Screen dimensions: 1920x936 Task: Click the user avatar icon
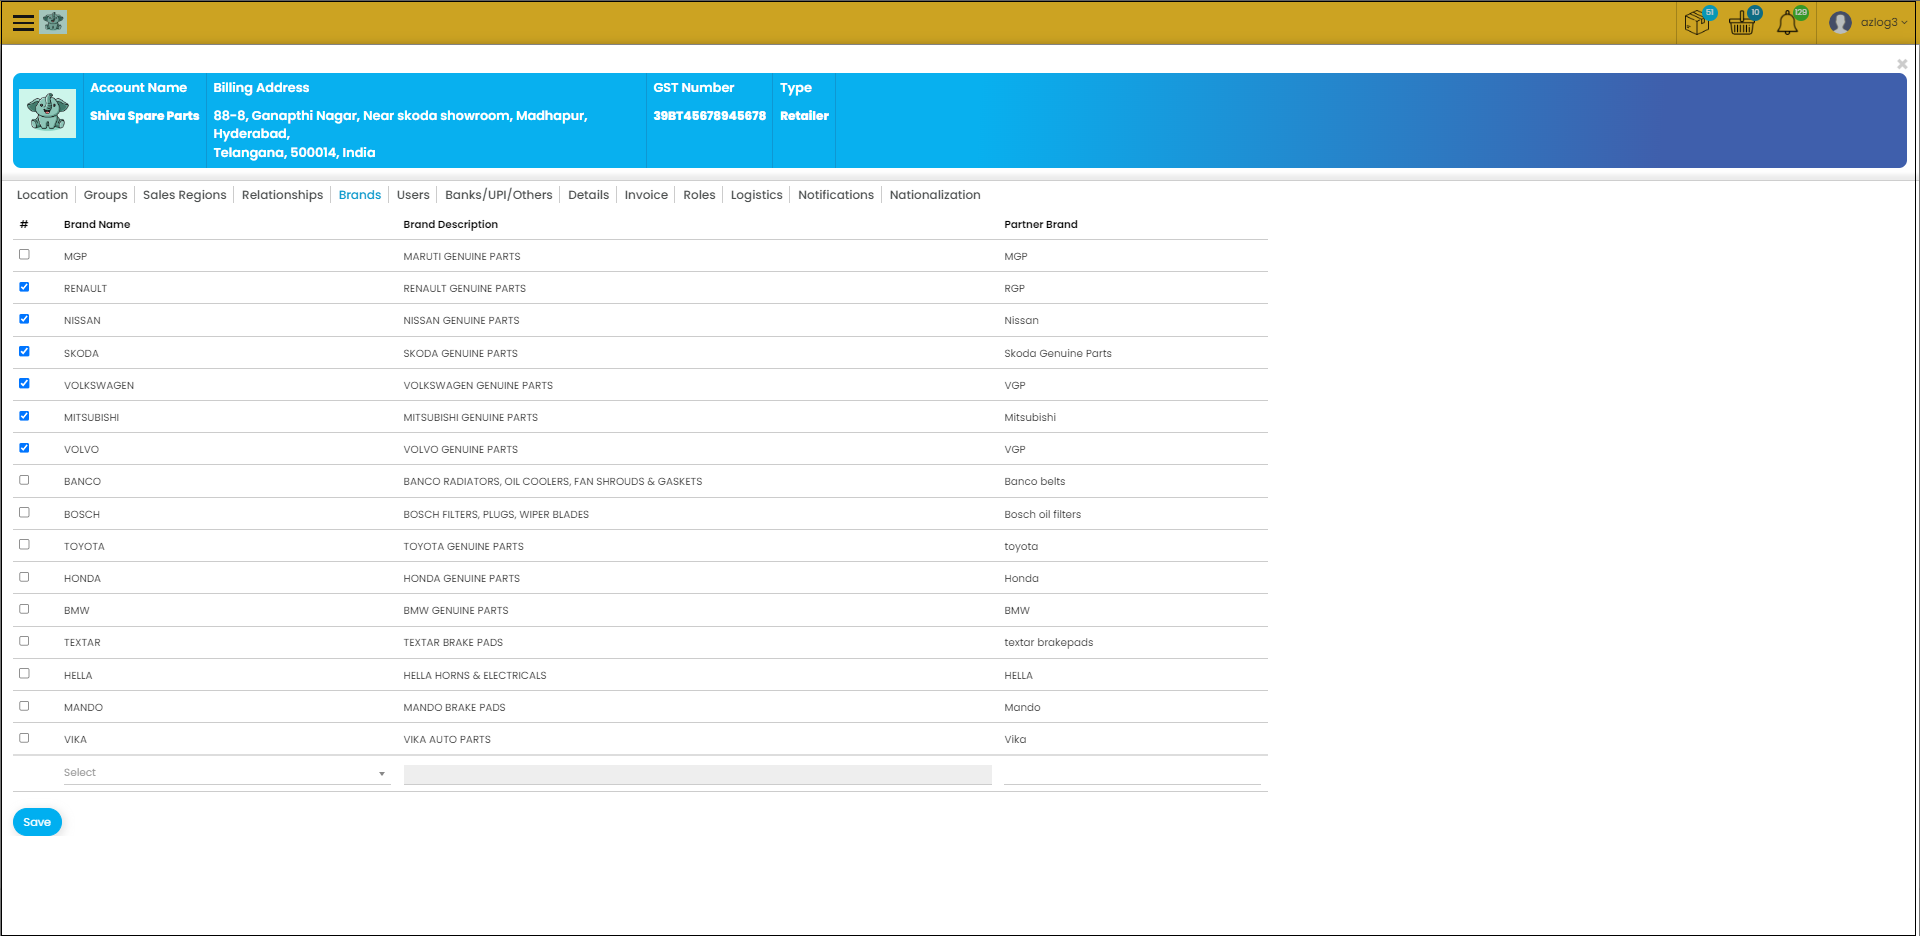click(x=1840, y=22)
